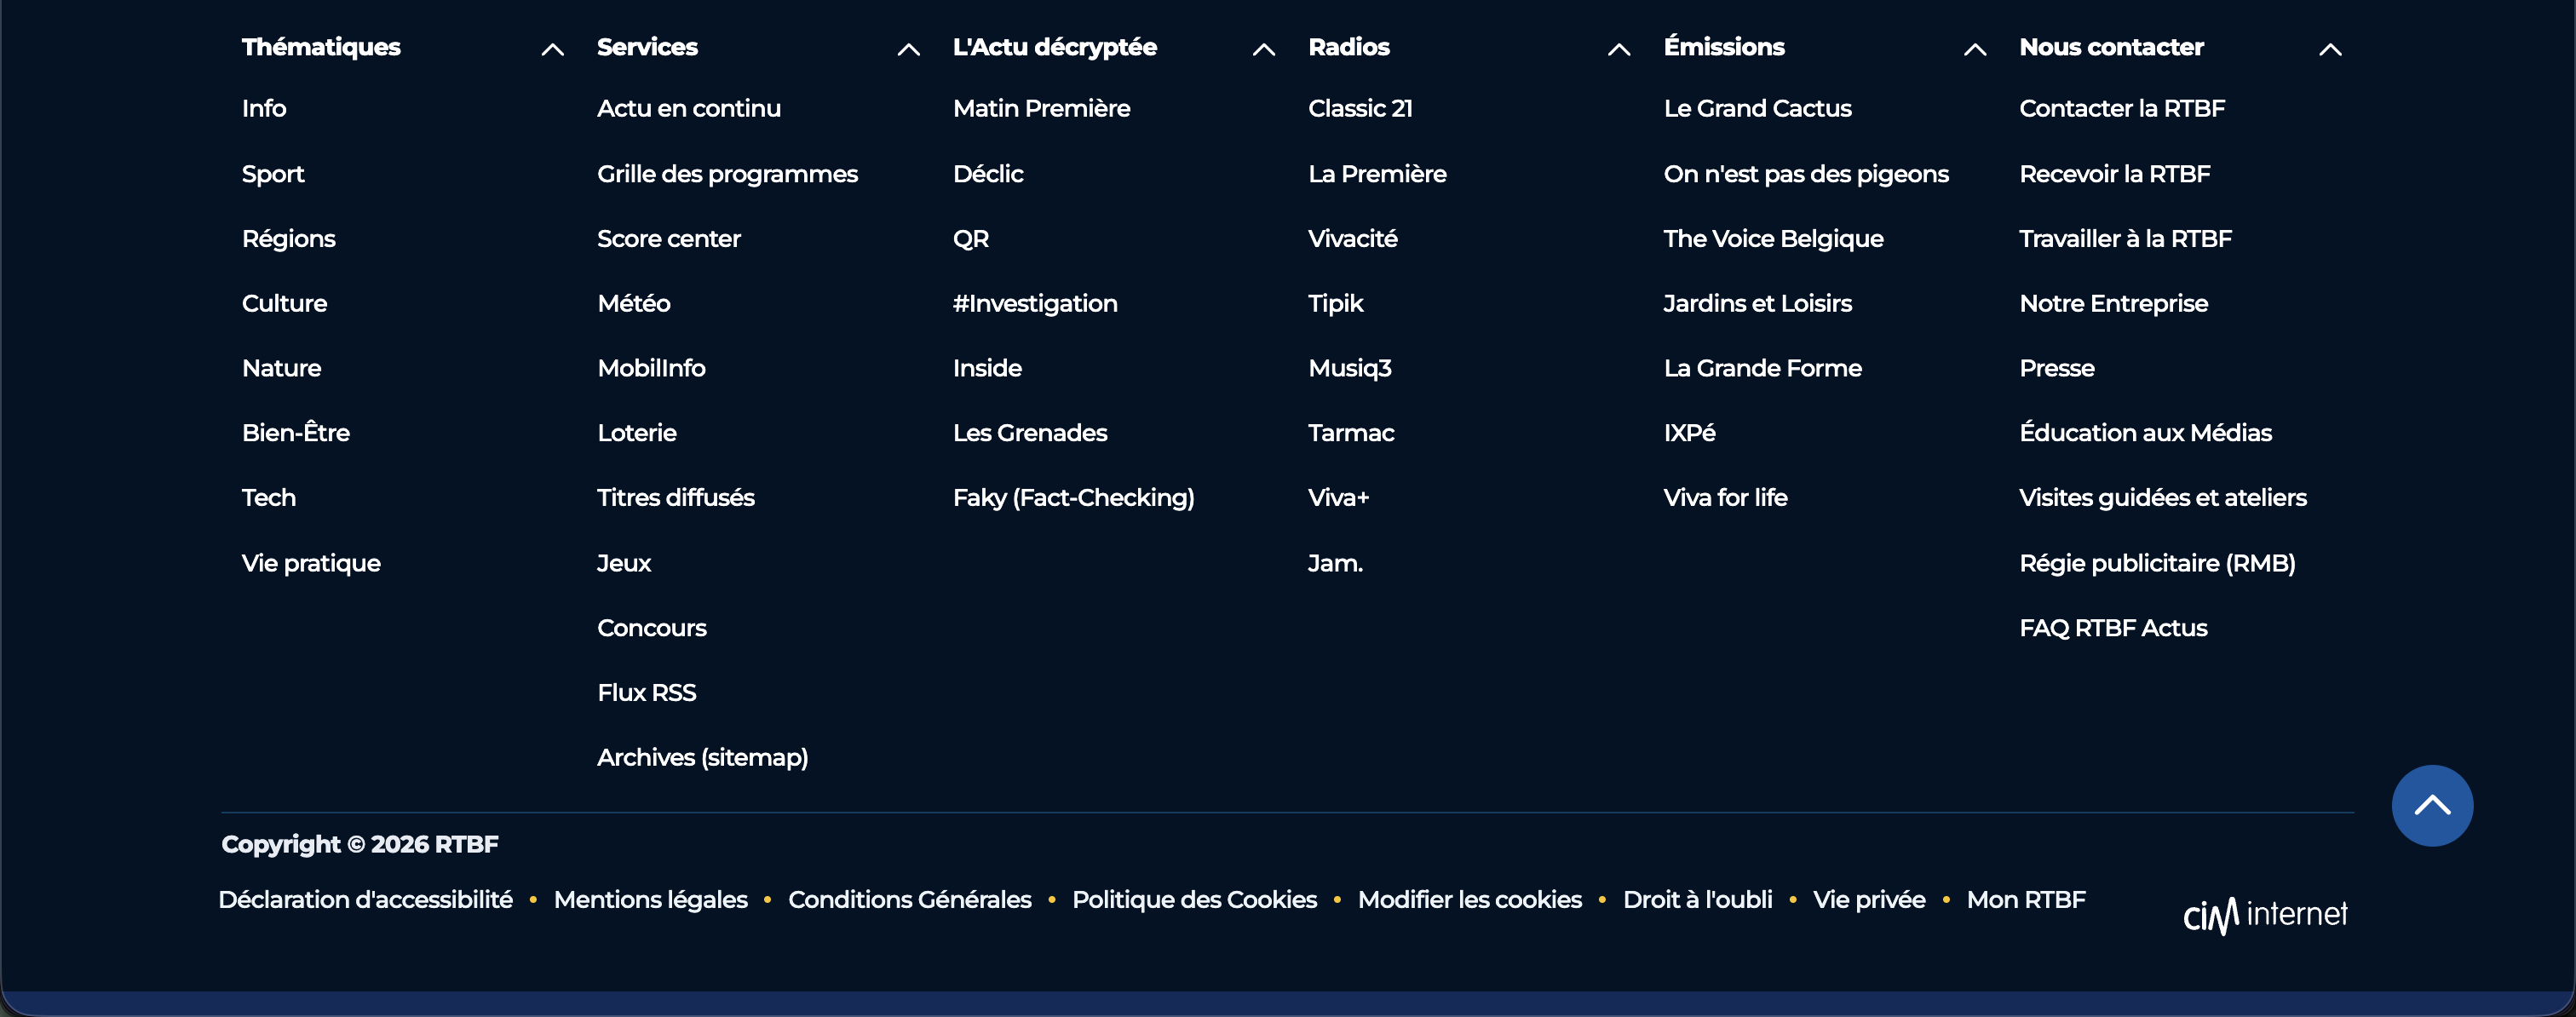This screenshot has height=1017, width=2576.
Task: Open FAQ RTBF Actus
Action: 2114,628
